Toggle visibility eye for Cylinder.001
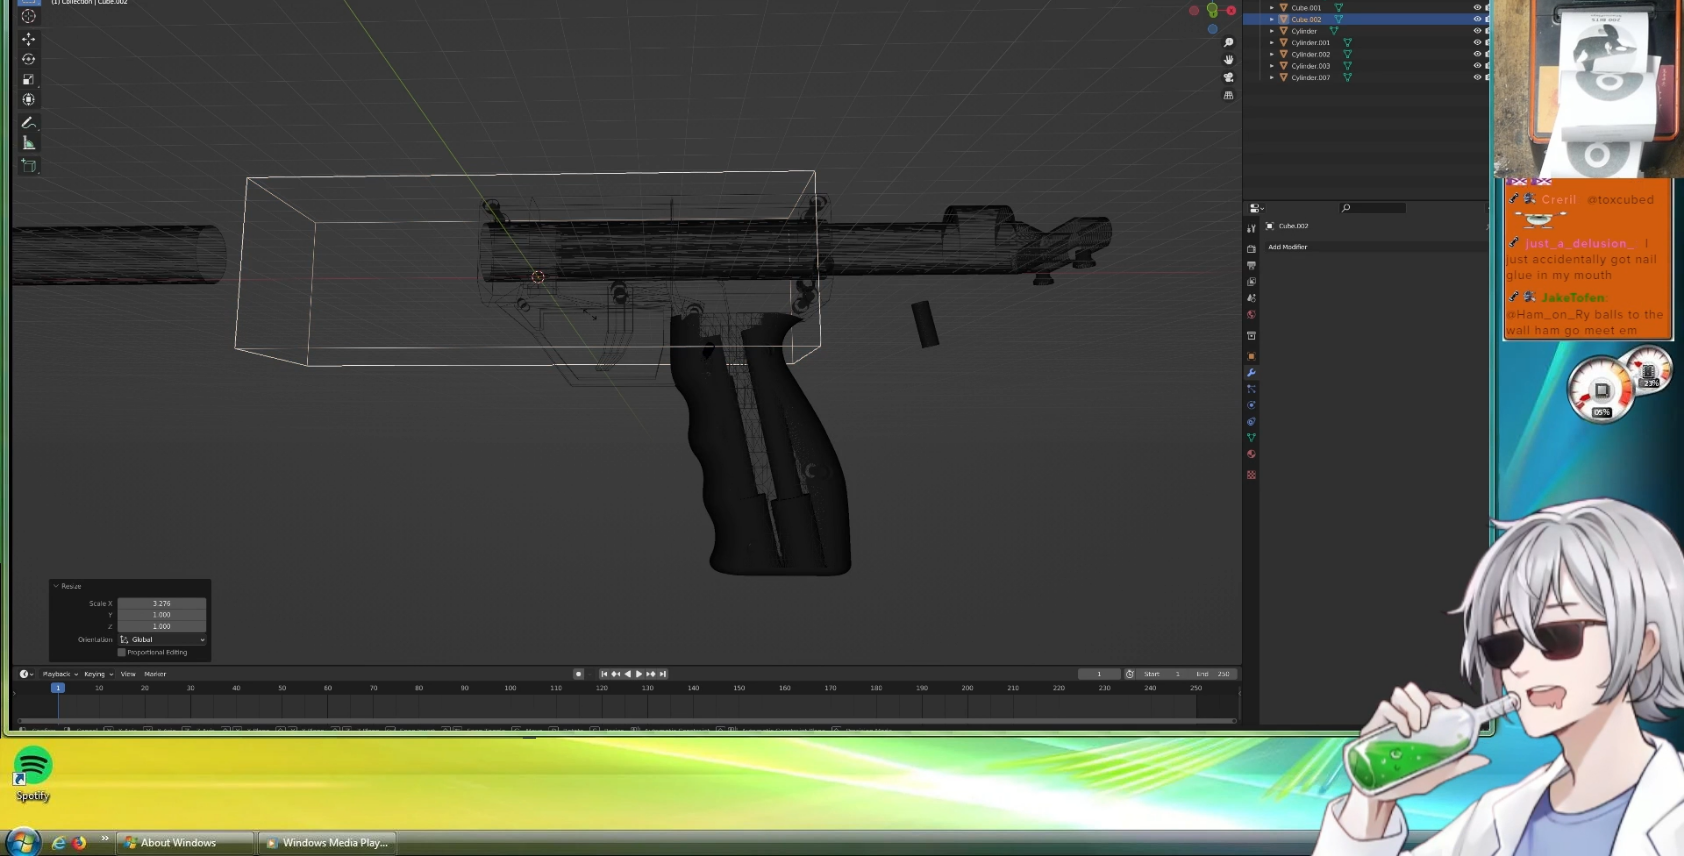 click(x=1477, y=42)
